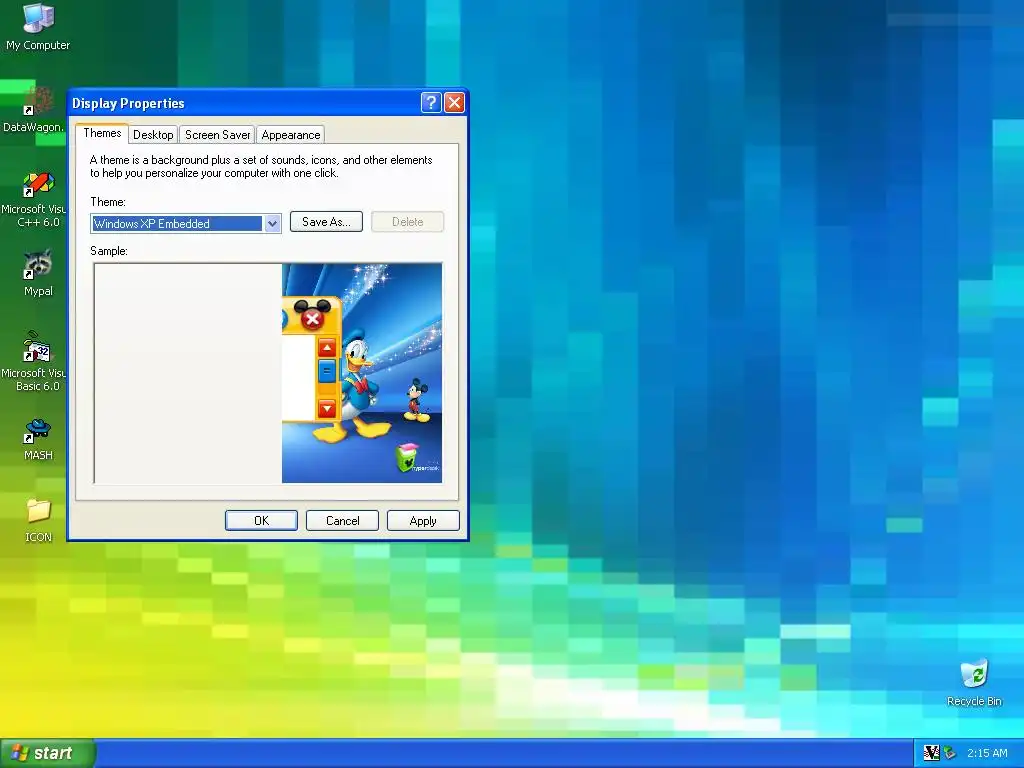Click the 2:15 AM taskbar clock

[x=987, y=753]
